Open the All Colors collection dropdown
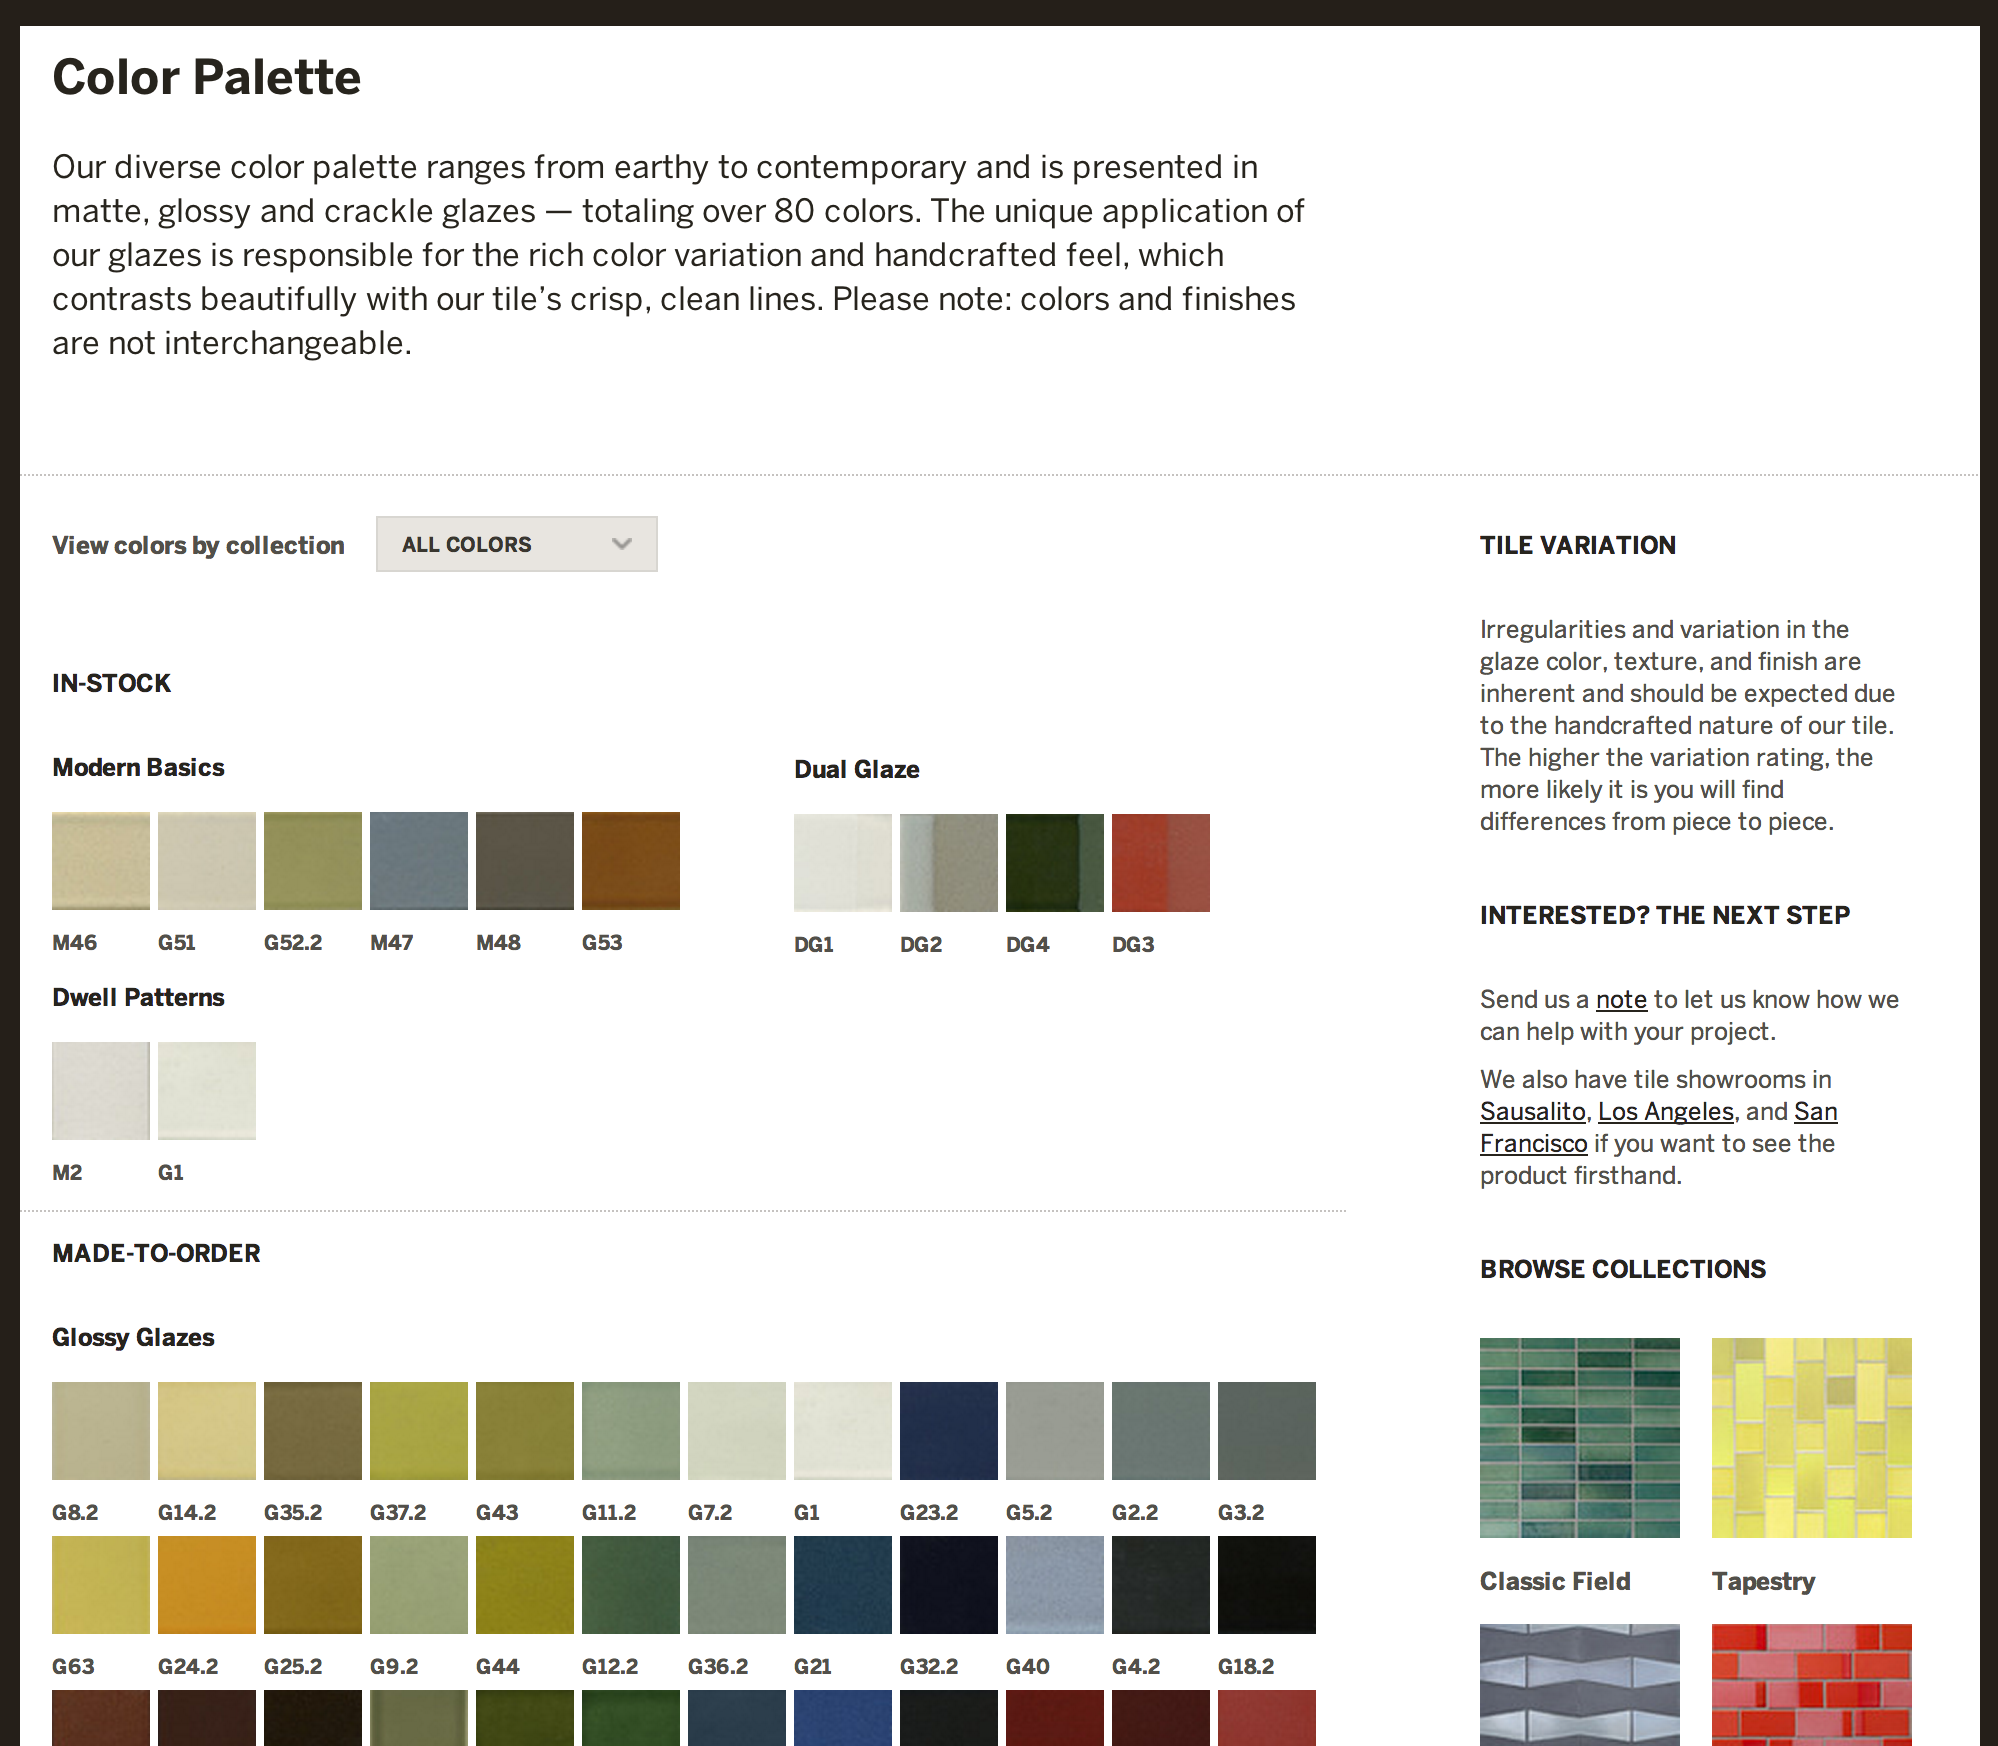This screenshot has width=1998, height=1746. [516, 544]
